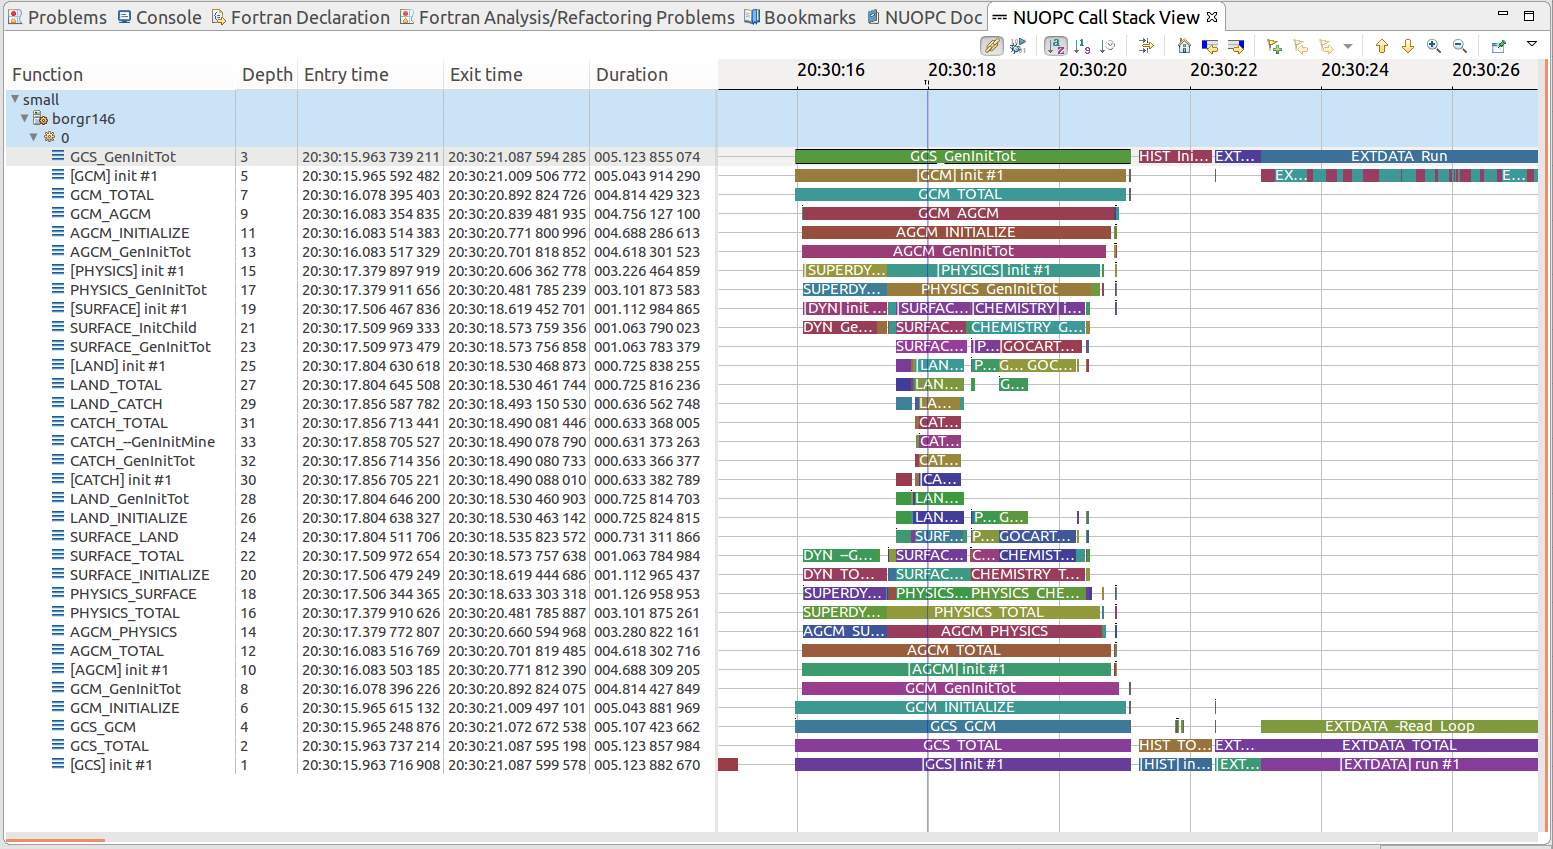Click the EXTDATA Run bar in the timeline
Image resolution: width=1553 pixels, height=849 pixels.
(1400, 156)
